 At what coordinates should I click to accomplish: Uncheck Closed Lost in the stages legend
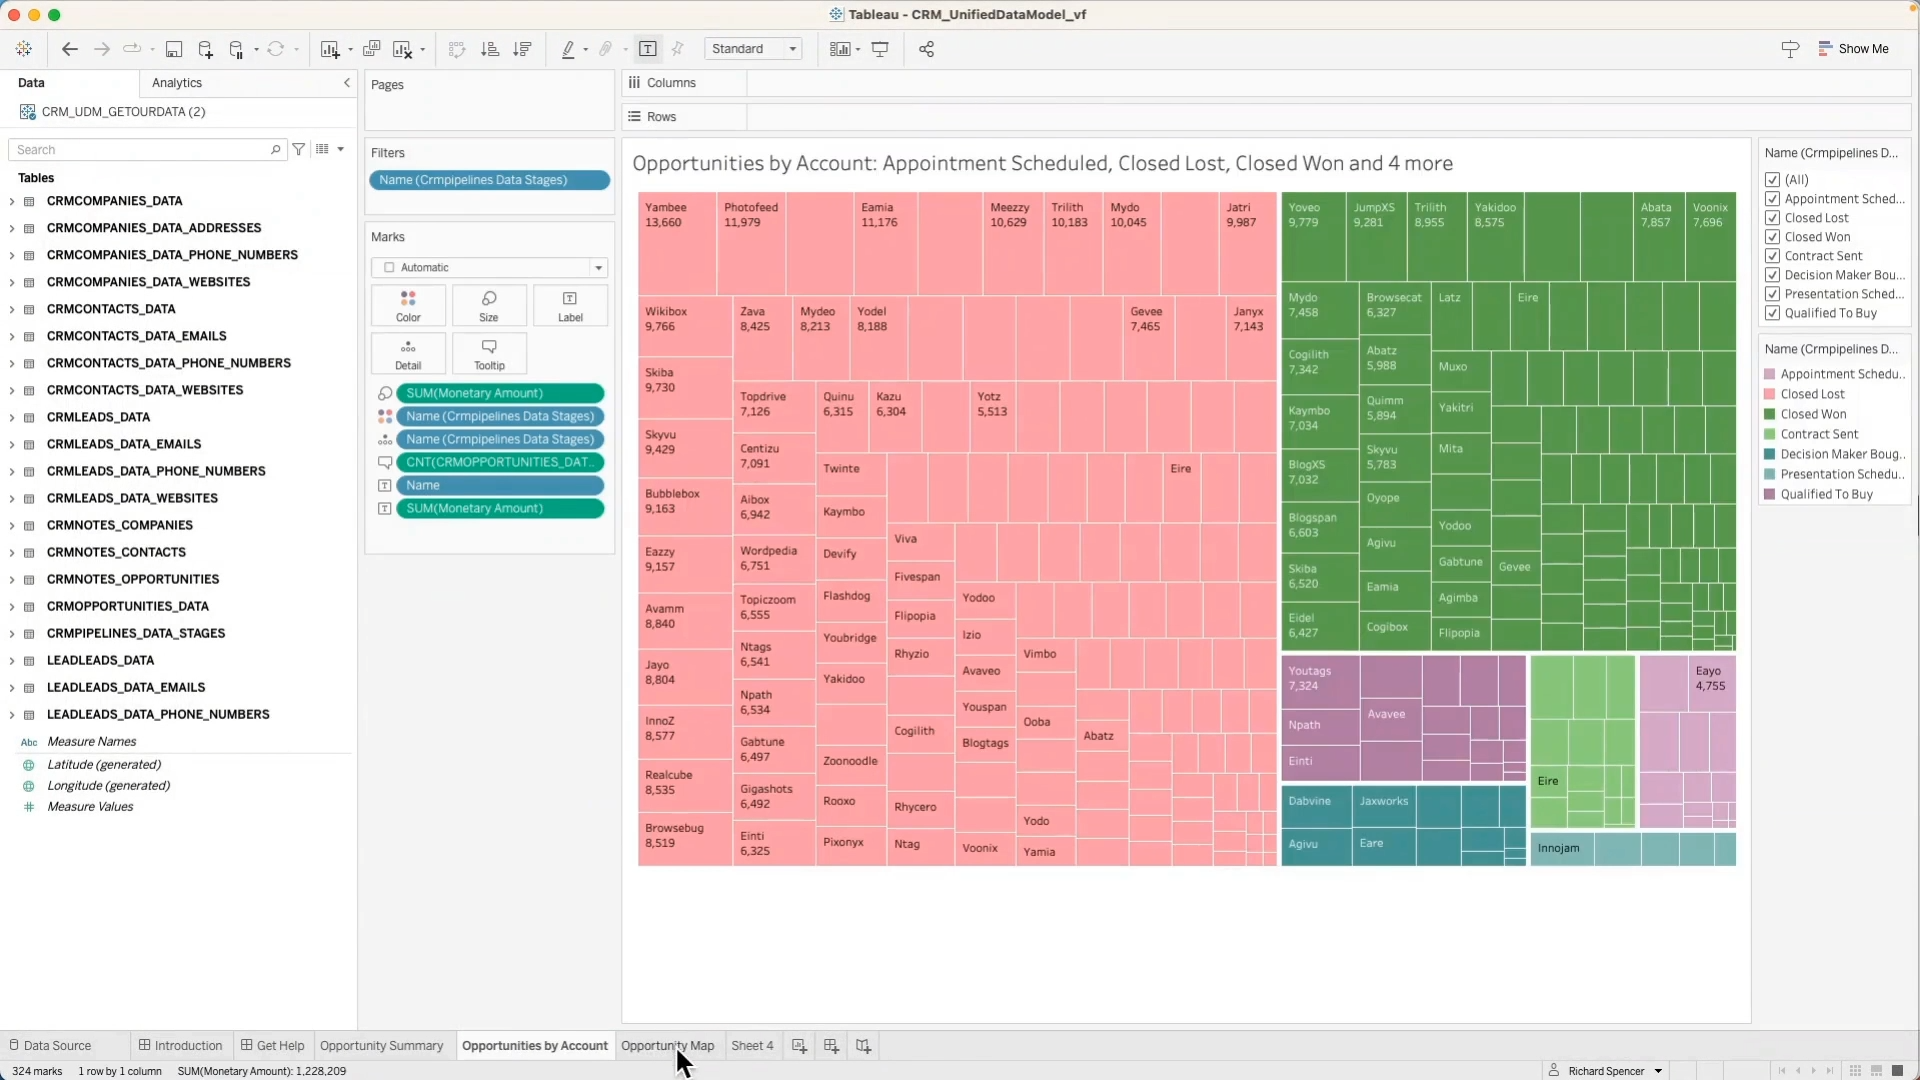pos(1773,217)
